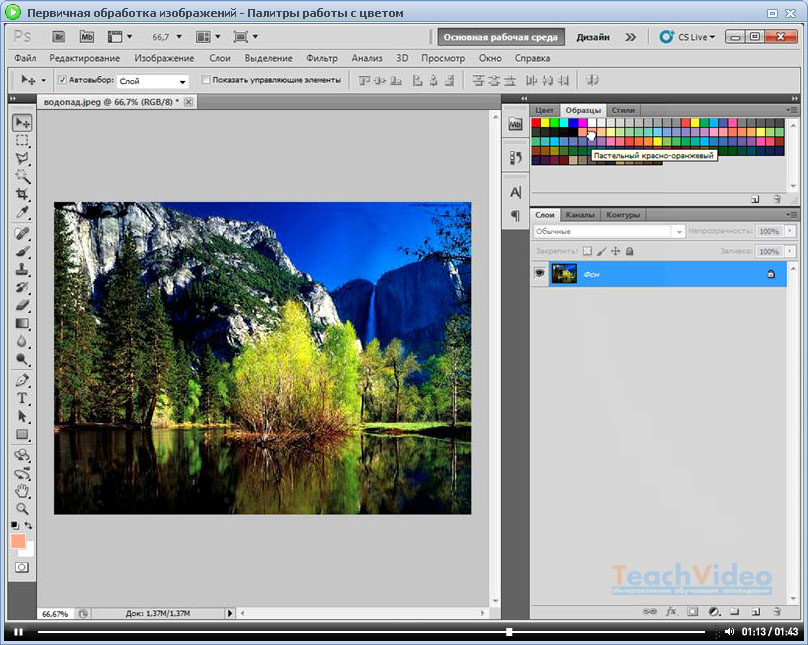Select the History Brush tool

pyautogui.click(x=22, y=287)
